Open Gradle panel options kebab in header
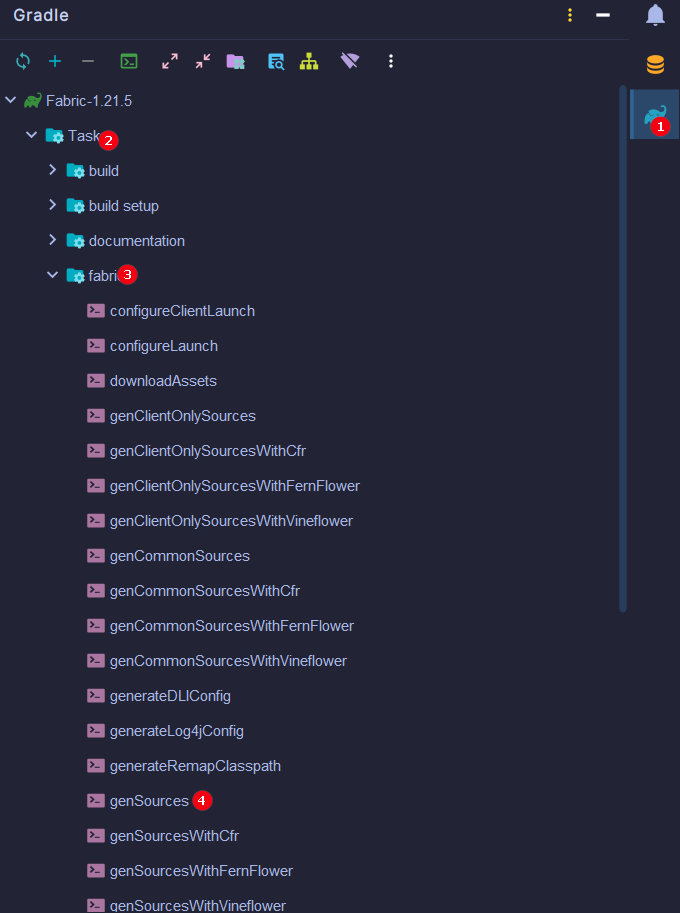680x913 pixels. (570, 15)
